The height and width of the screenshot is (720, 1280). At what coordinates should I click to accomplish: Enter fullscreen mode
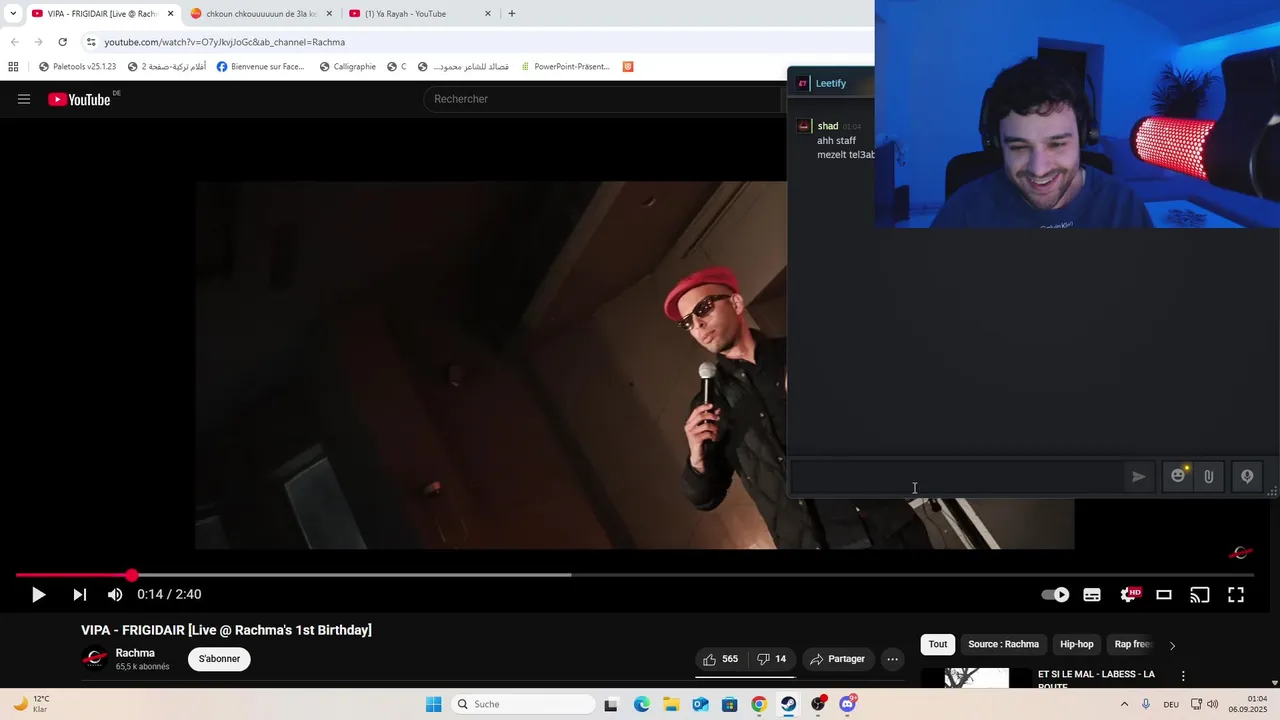click(1236, 594)
